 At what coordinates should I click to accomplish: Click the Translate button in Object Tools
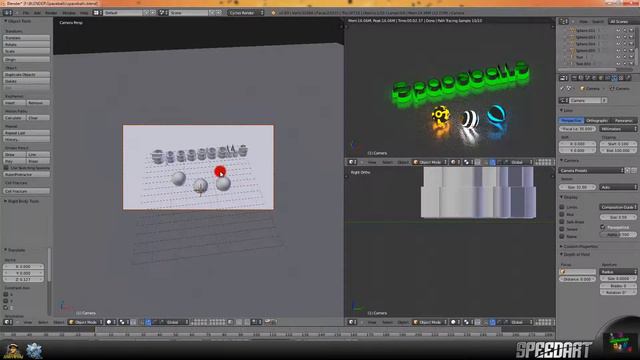(27, 38)
